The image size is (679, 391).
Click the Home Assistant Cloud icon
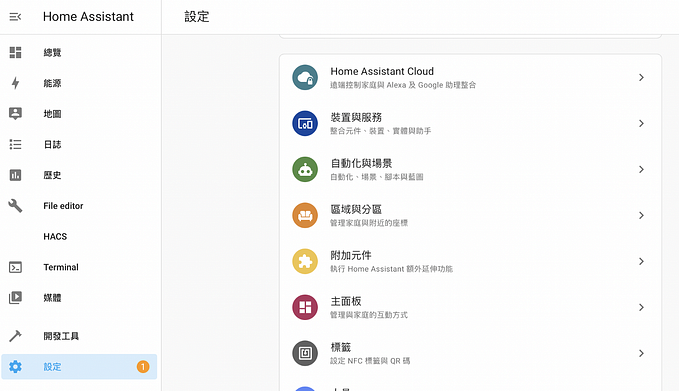(305, 78)
